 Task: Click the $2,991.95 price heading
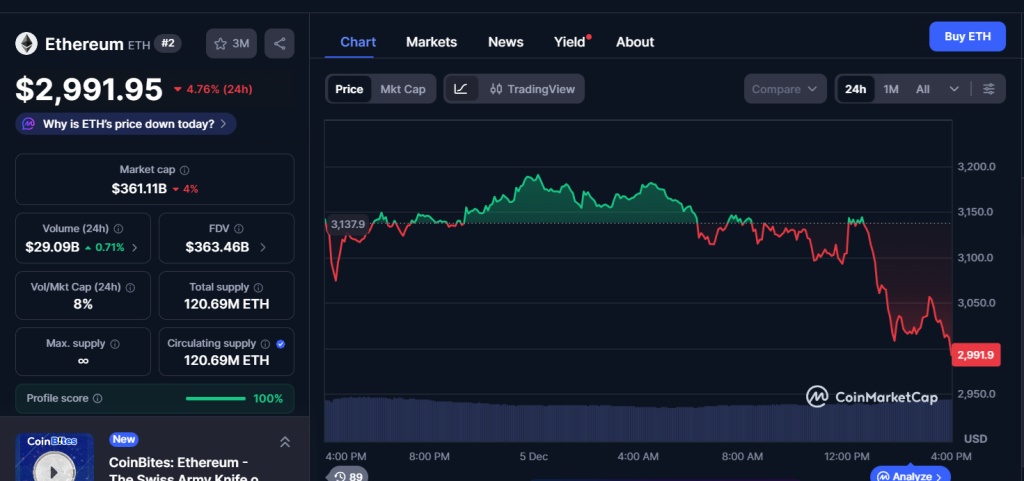[89, 89]
